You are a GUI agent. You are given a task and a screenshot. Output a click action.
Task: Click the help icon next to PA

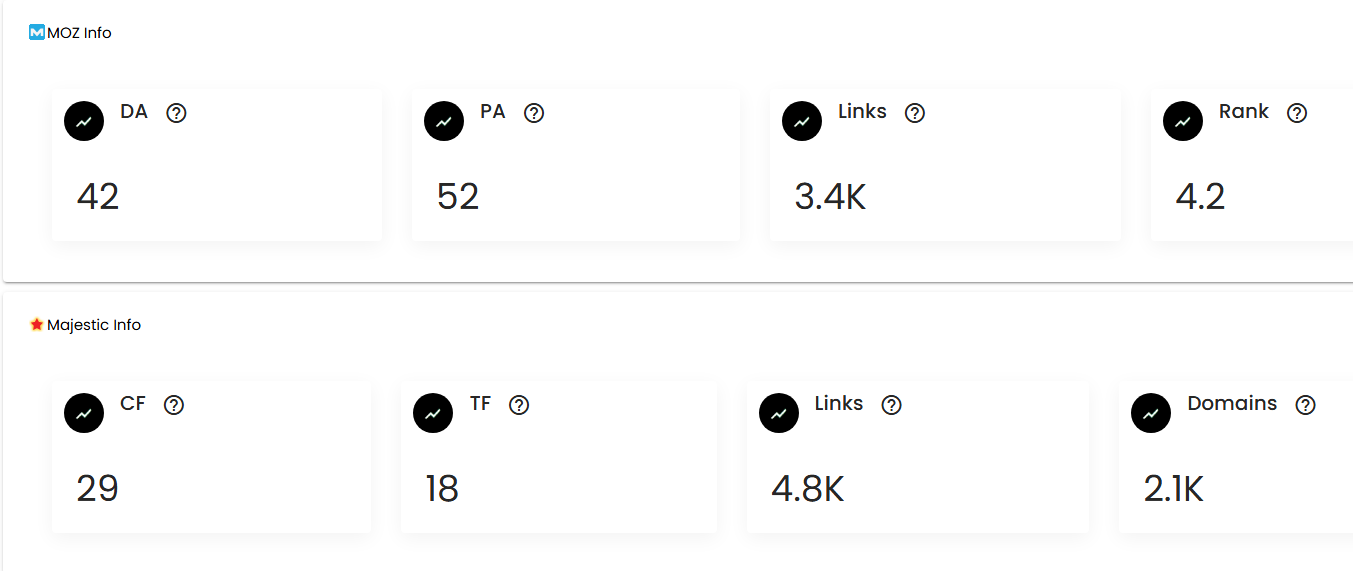coord(534,113)
